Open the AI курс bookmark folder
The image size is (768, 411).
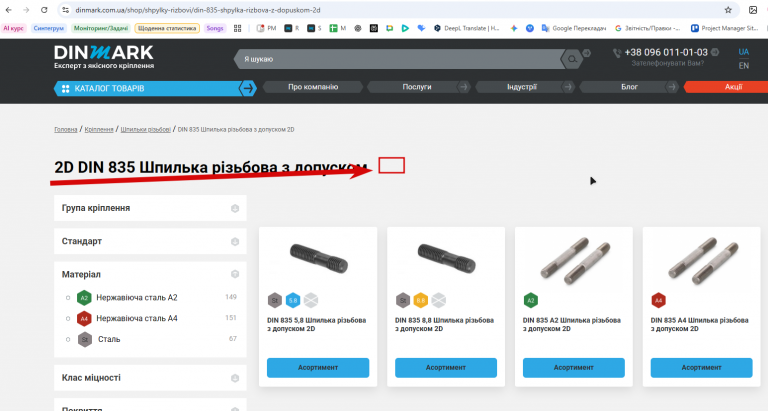pos(14,28)
